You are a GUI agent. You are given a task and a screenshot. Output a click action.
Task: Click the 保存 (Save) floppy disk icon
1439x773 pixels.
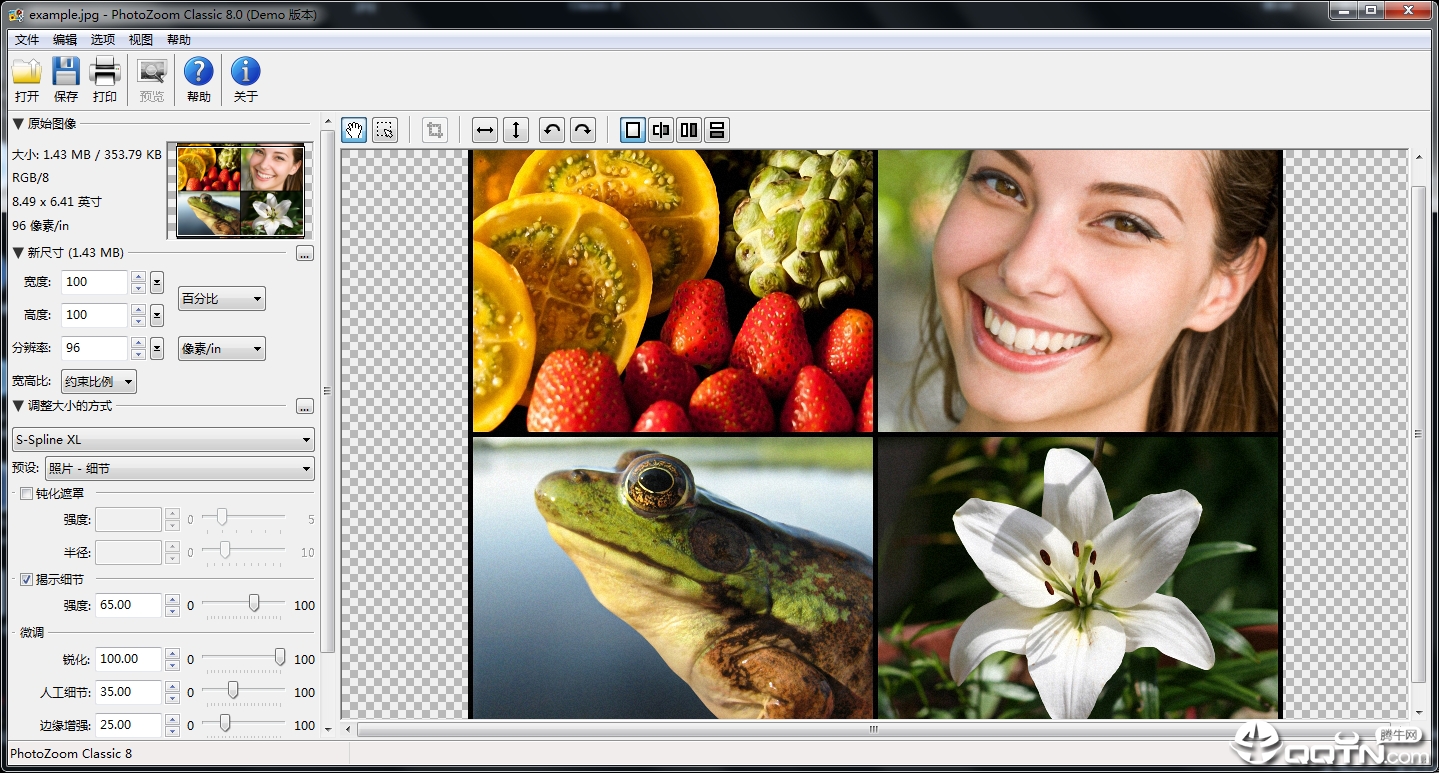point(66,71)
